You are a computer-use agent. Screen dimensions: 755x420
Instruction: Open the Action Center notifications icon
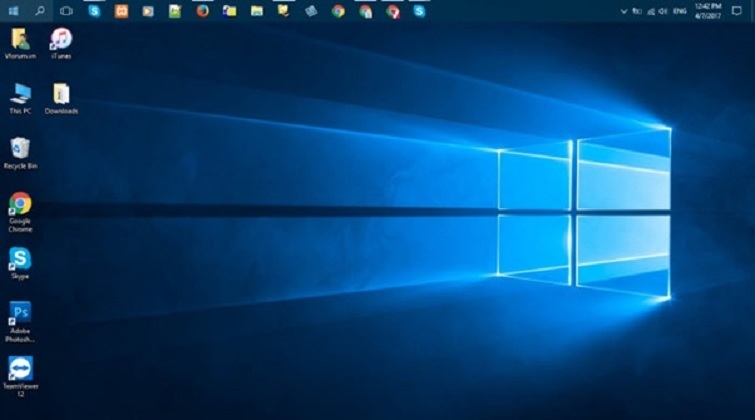tap(737, 11)
